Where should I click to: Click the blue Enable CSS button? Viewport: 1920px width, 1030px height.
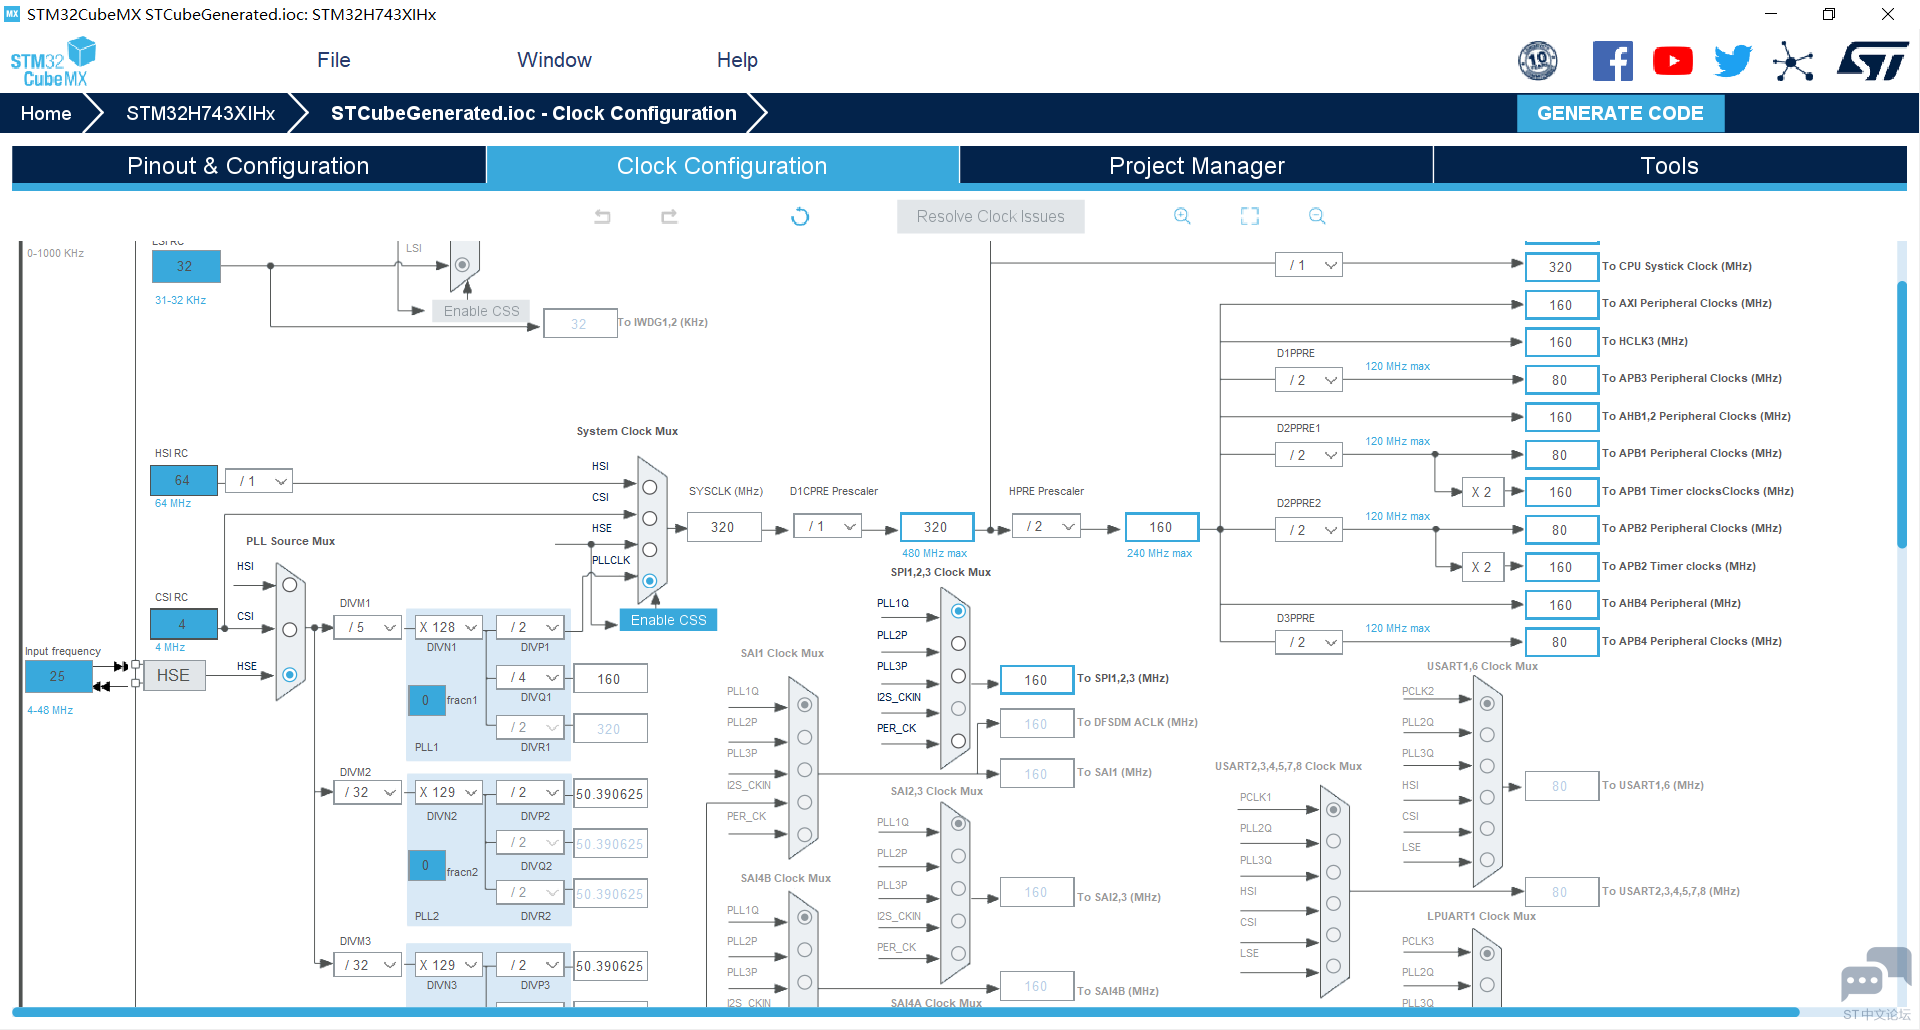tap(668, 620)
